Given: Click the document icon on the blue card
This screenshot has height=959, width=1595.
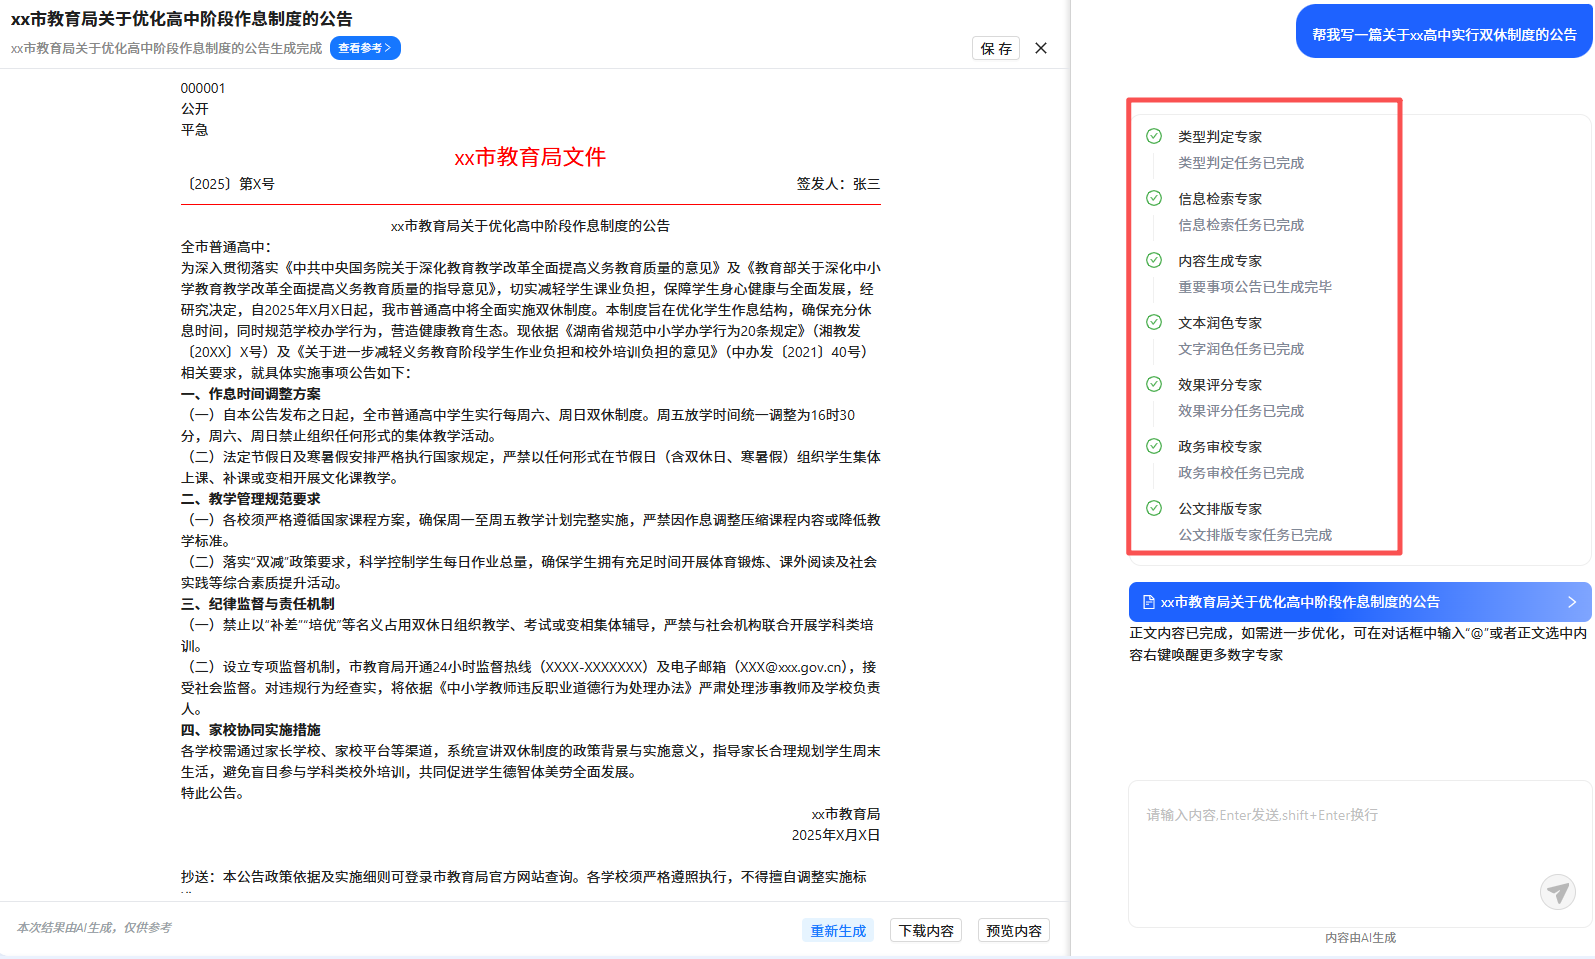Looking at the screenshot, I should point(1149,602).
